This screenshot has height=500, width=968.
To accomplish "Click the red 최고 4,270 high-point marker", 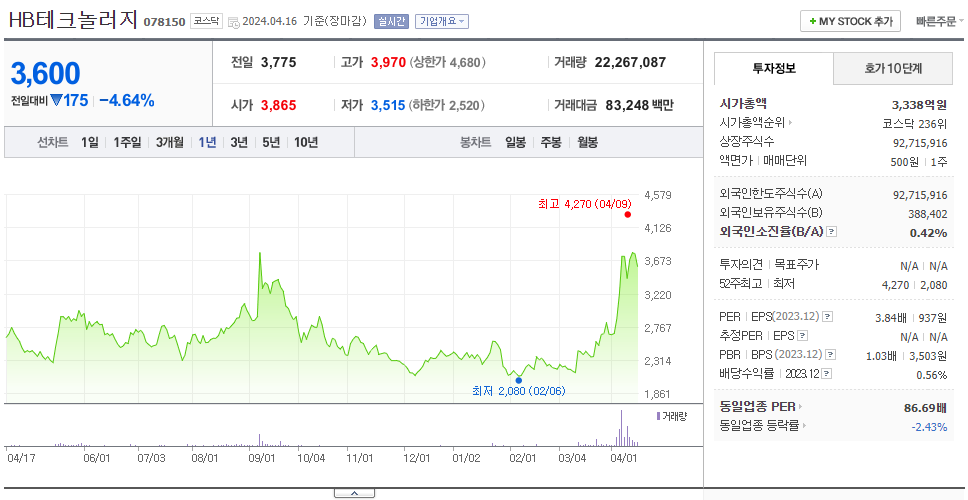I will (x=628, y=214).
